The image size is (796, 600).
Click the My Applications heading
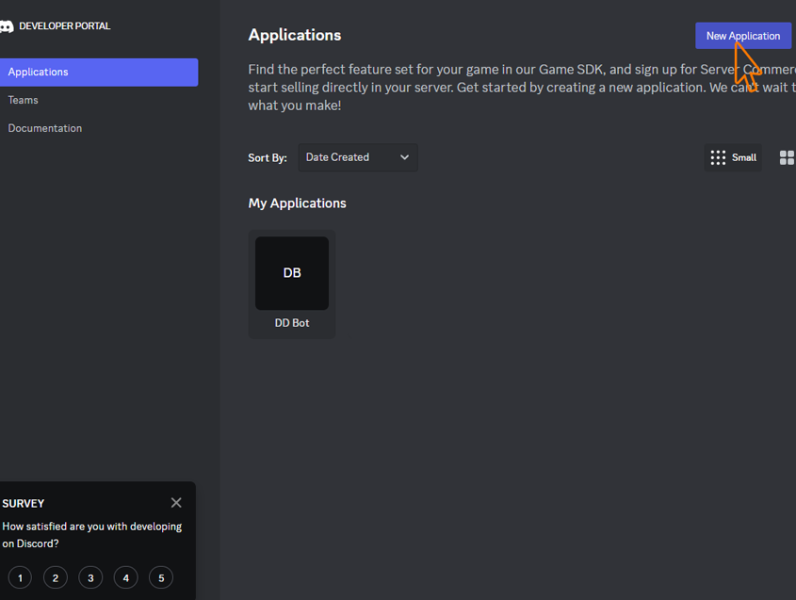297,203
